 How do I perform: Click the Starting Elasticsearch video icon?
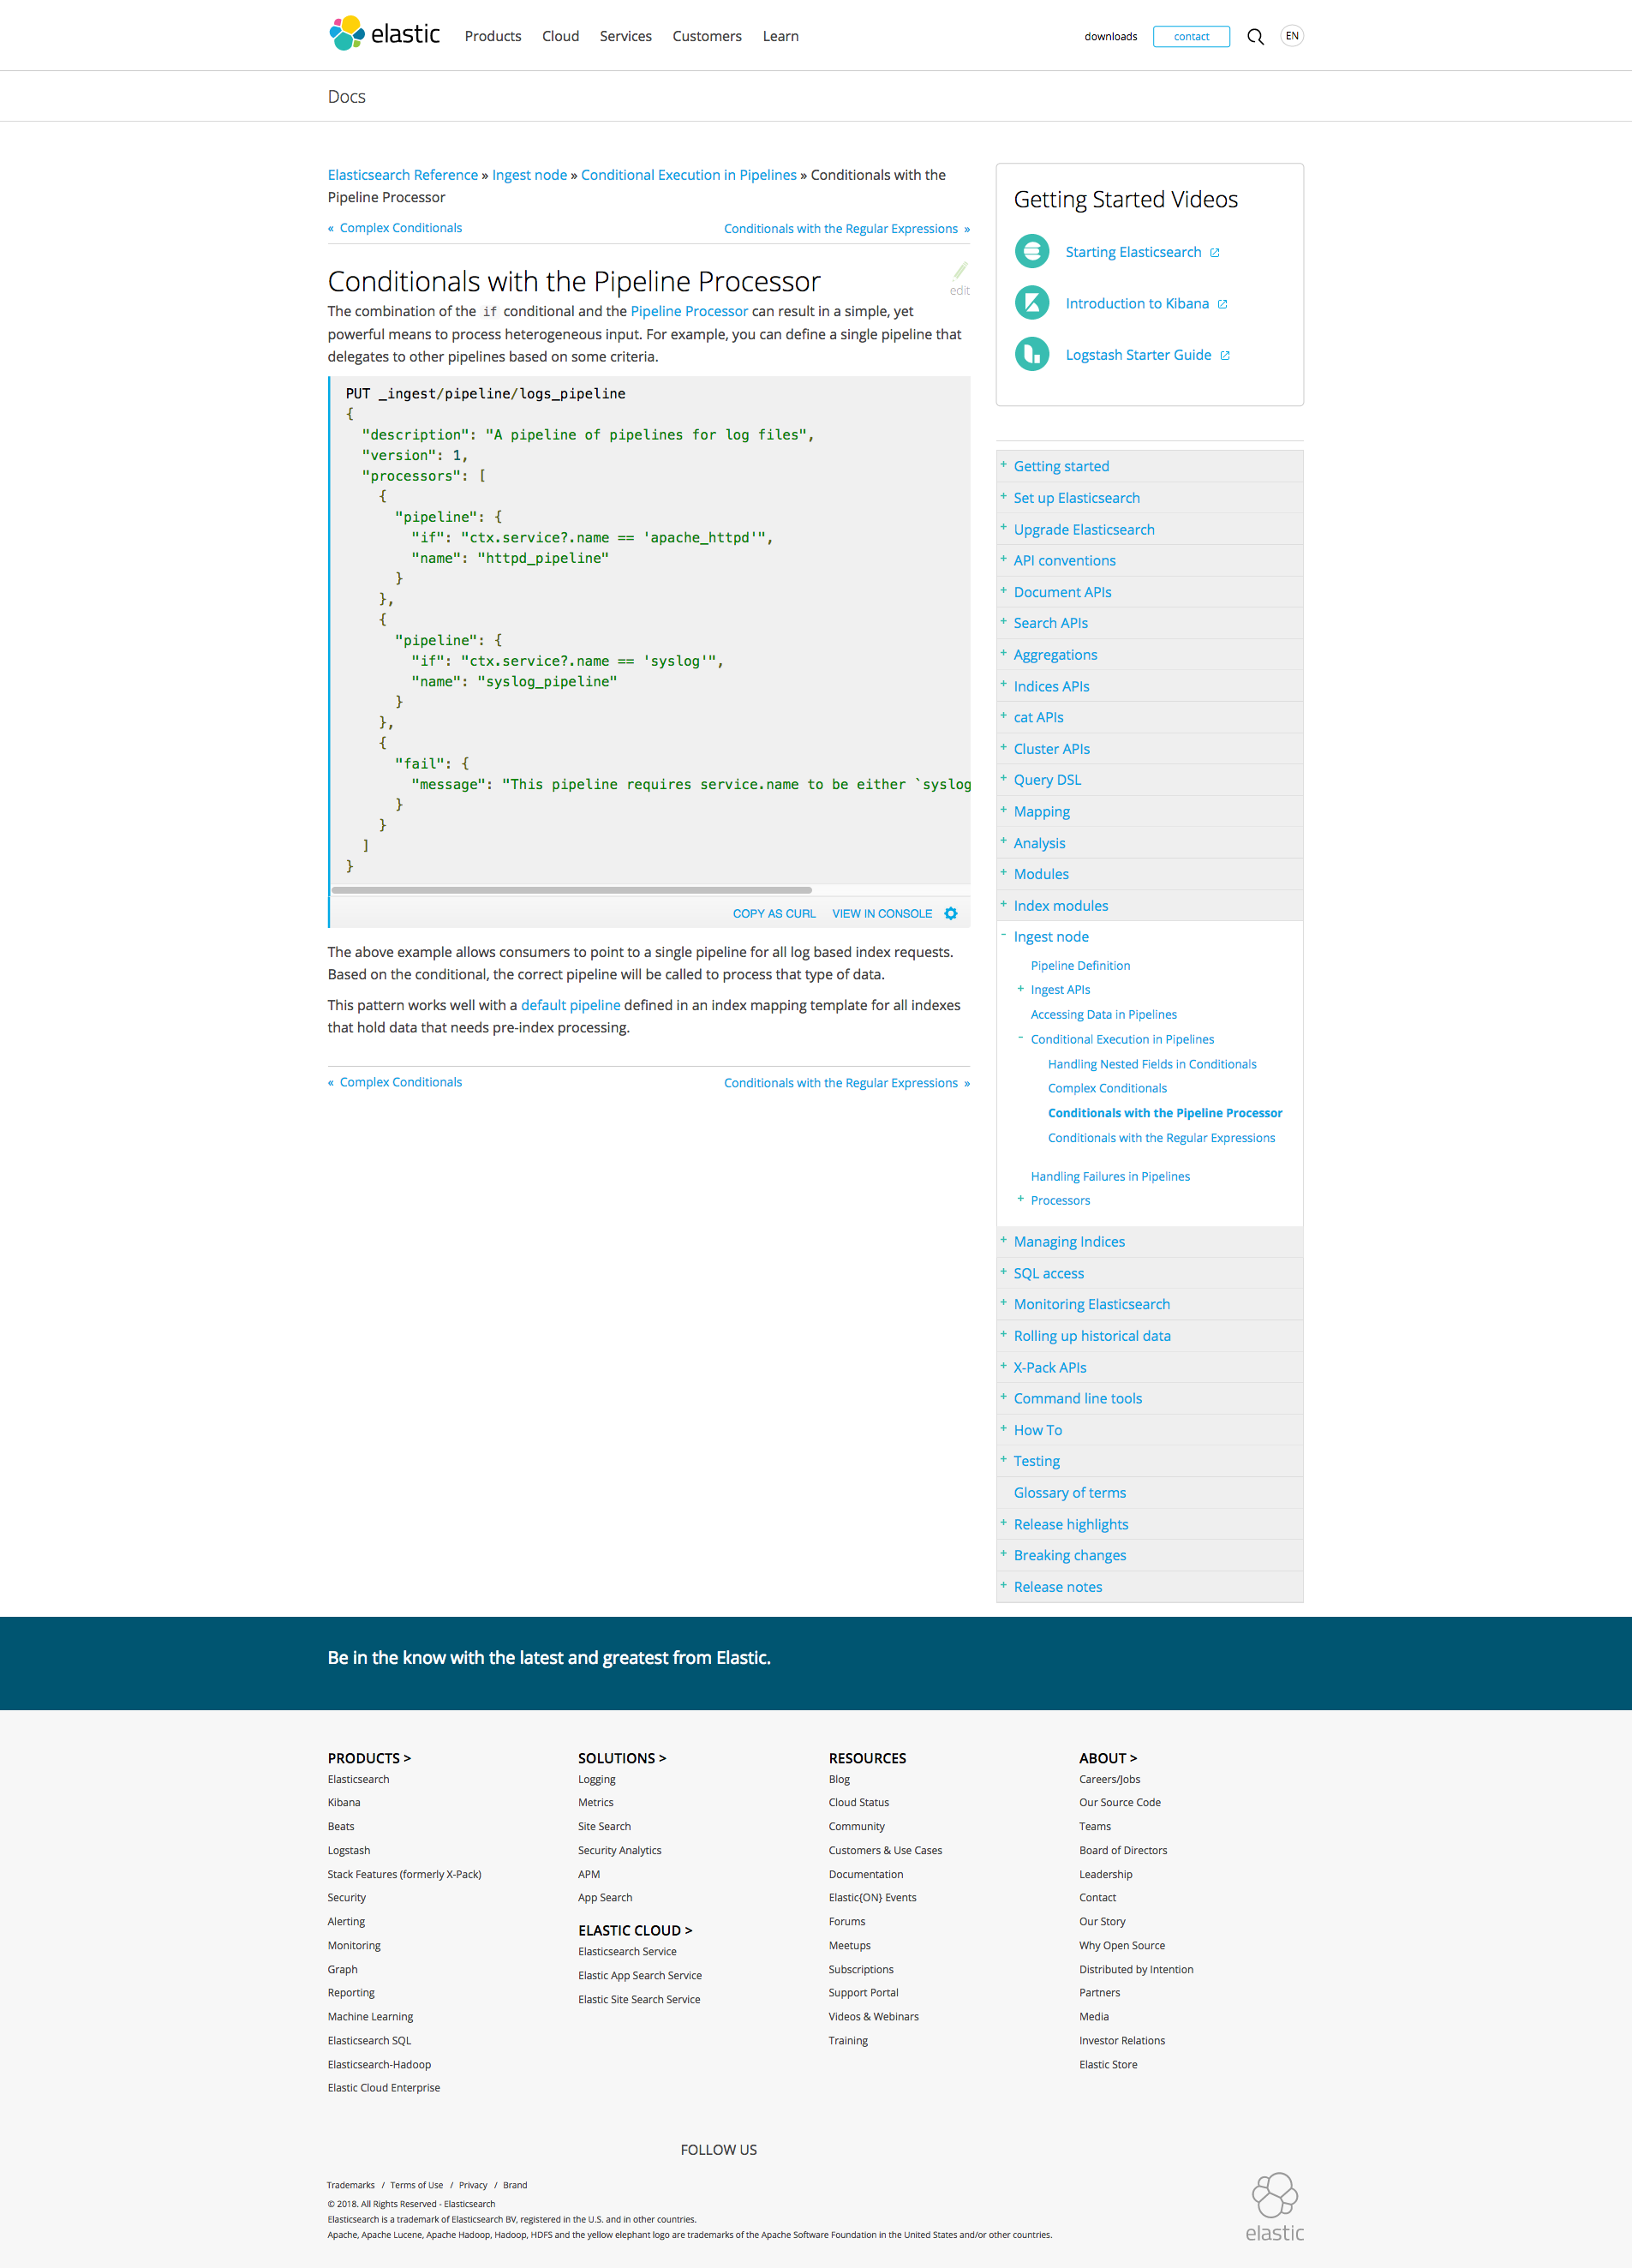pyautogui.click(x=1032, y=251)
